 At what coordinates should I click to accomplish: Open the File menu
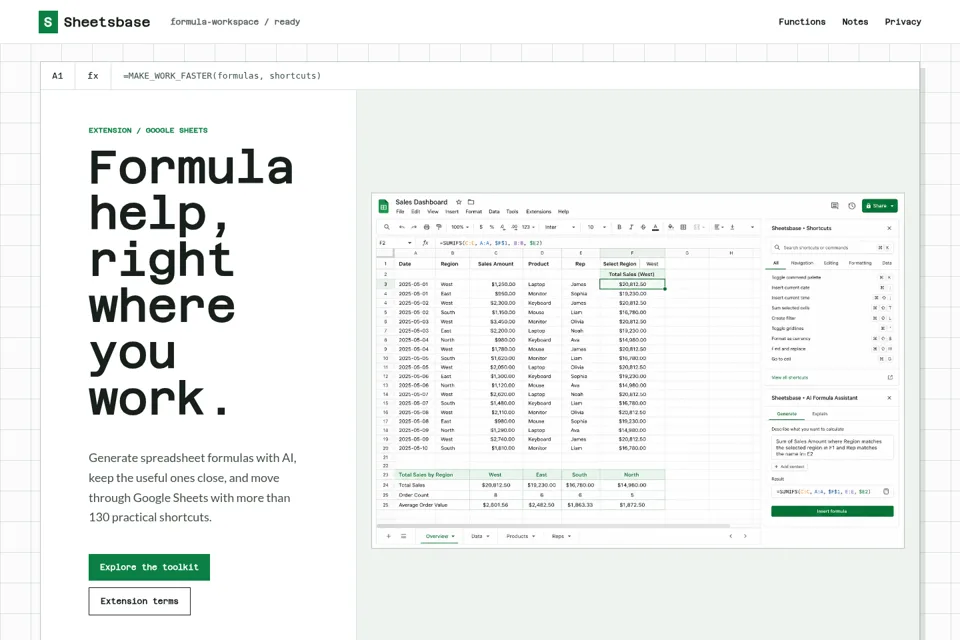click(x=400, y=211)
